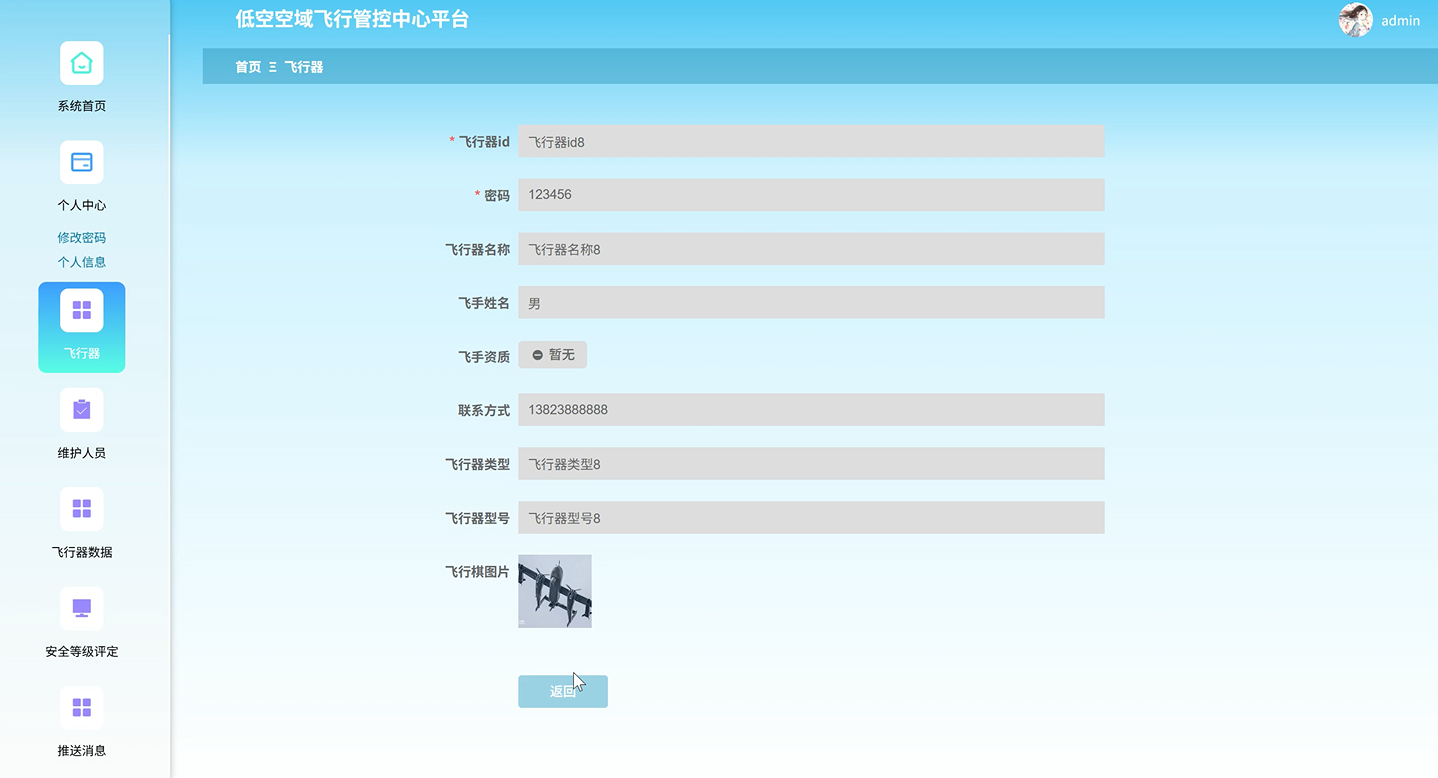
Task: Click the 联系方式 phone number field
Action: tap(810, 409)
